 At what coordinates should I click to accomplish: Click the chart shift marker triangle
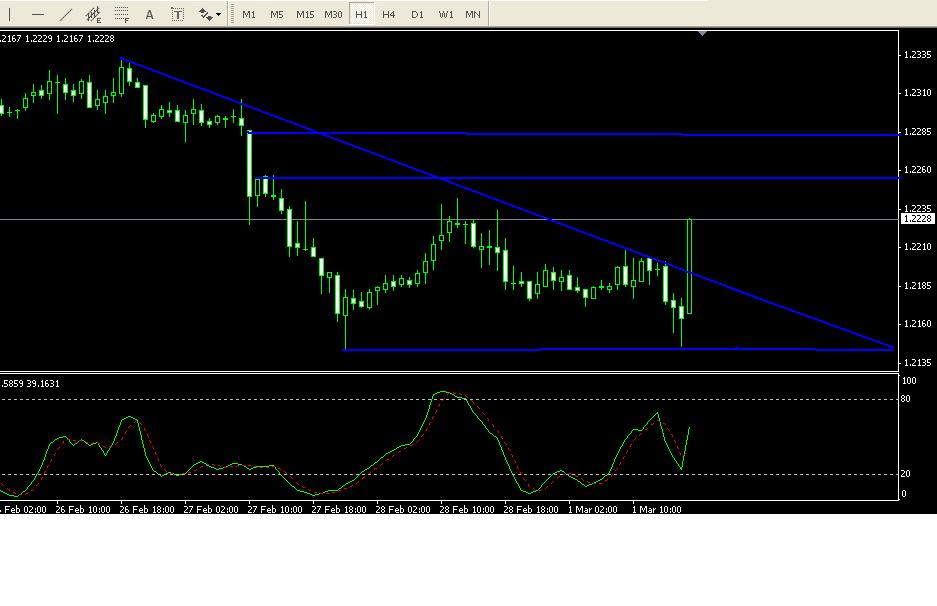(703, 34)
